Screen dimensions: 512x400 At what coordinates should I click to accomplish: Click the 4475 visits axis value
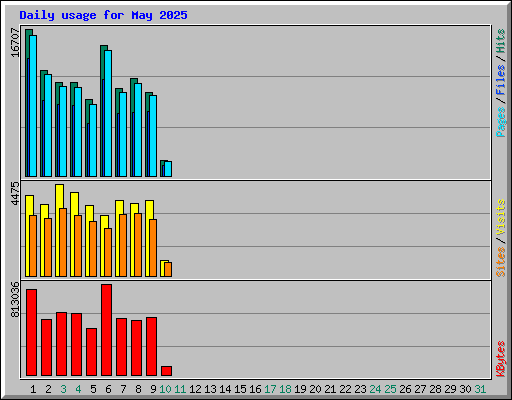pos(15,193)
